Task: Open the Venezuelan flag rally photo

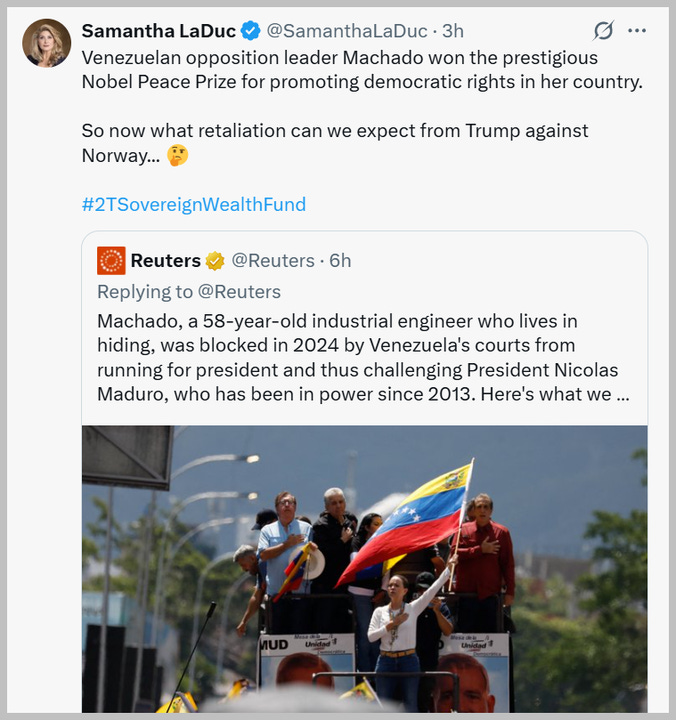Action: click(365, 568)
